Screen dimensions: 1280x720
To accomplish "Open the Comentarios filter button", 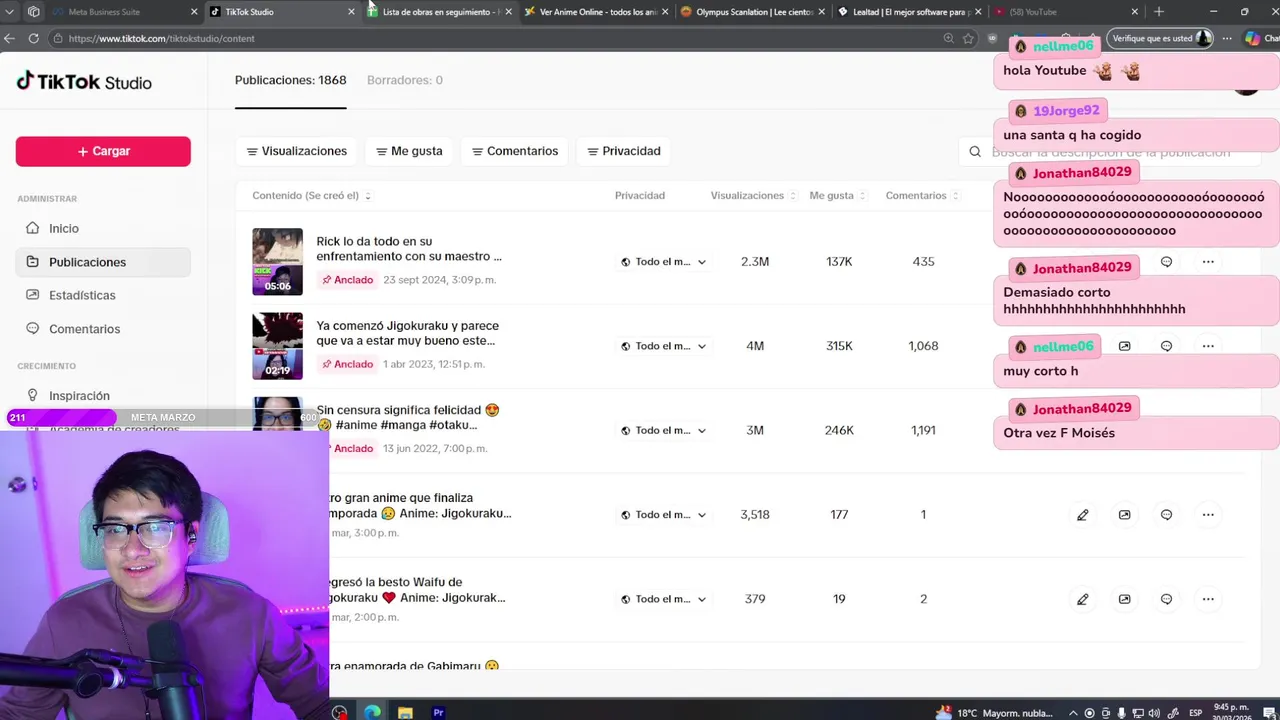I will (515, 151).
